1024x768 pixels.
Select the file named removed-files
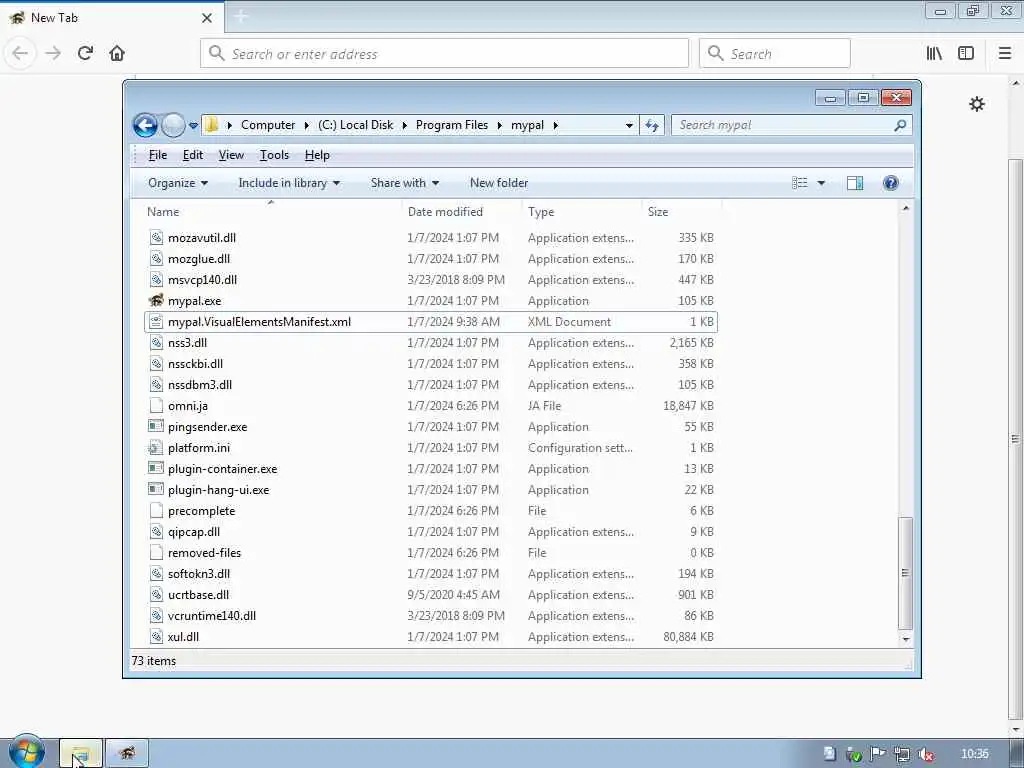[x=204, y=552]
